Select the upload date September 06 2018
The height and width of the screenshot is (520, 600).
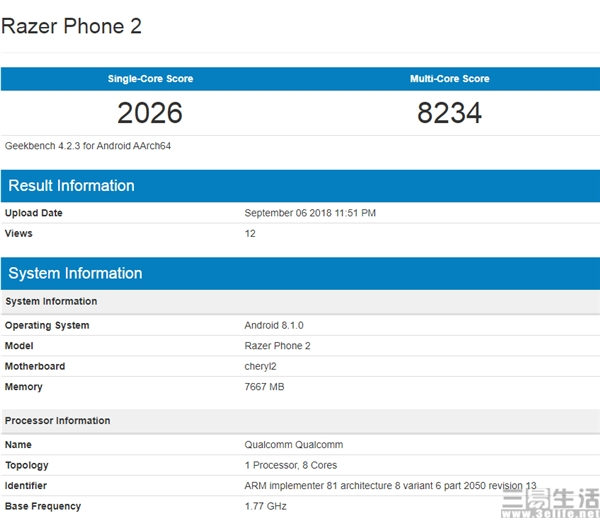[x=310, y=213]
